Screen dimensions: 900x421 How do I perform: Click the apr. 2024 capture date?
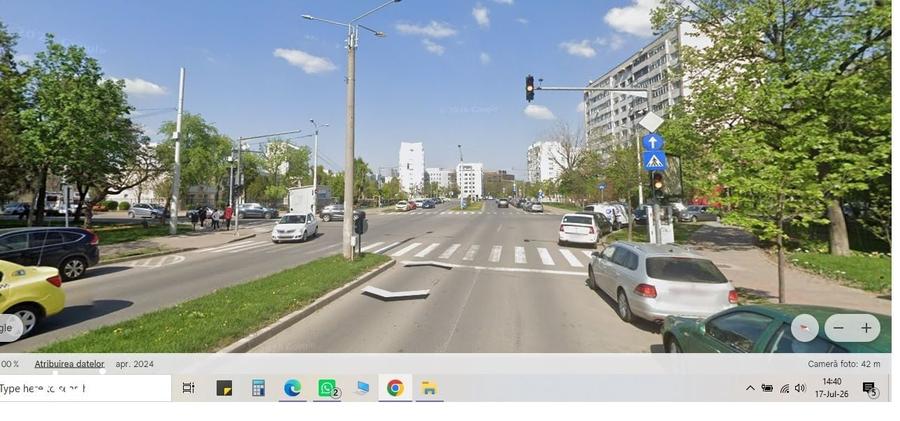click(134, 364)
